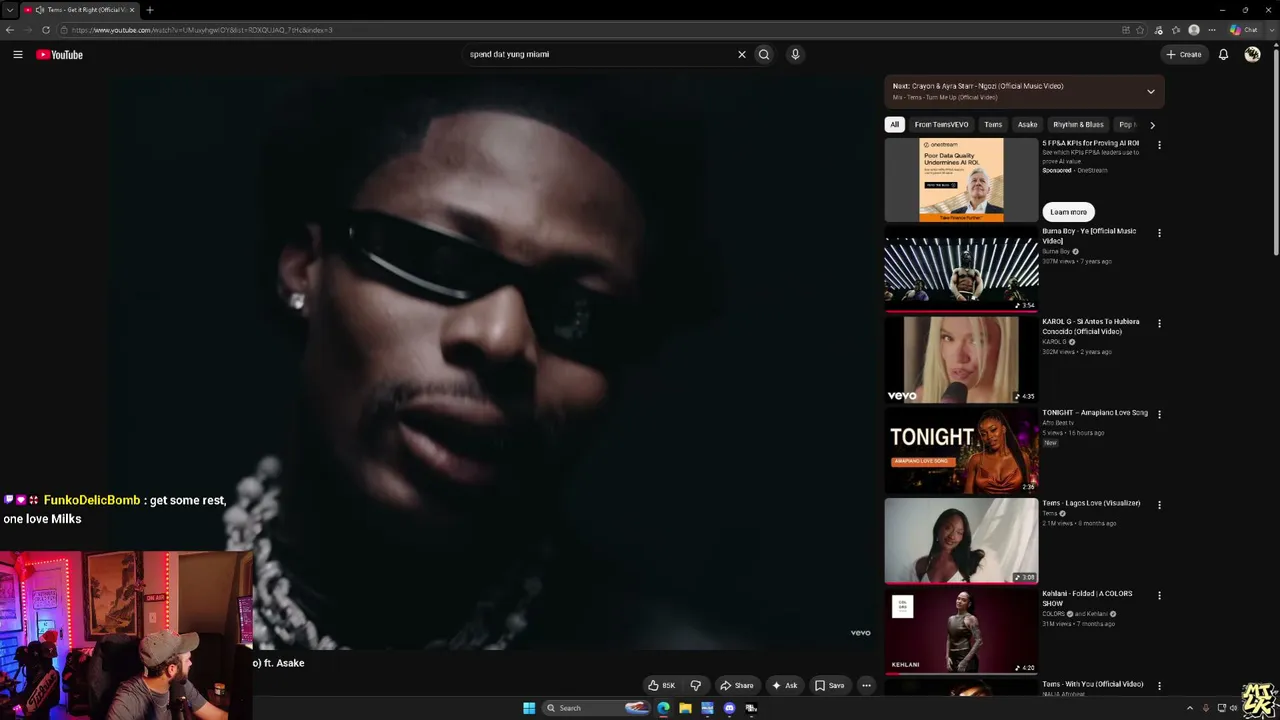Open a new browser tab
The height and width of the screenshot is (720, 1280).
149,10
